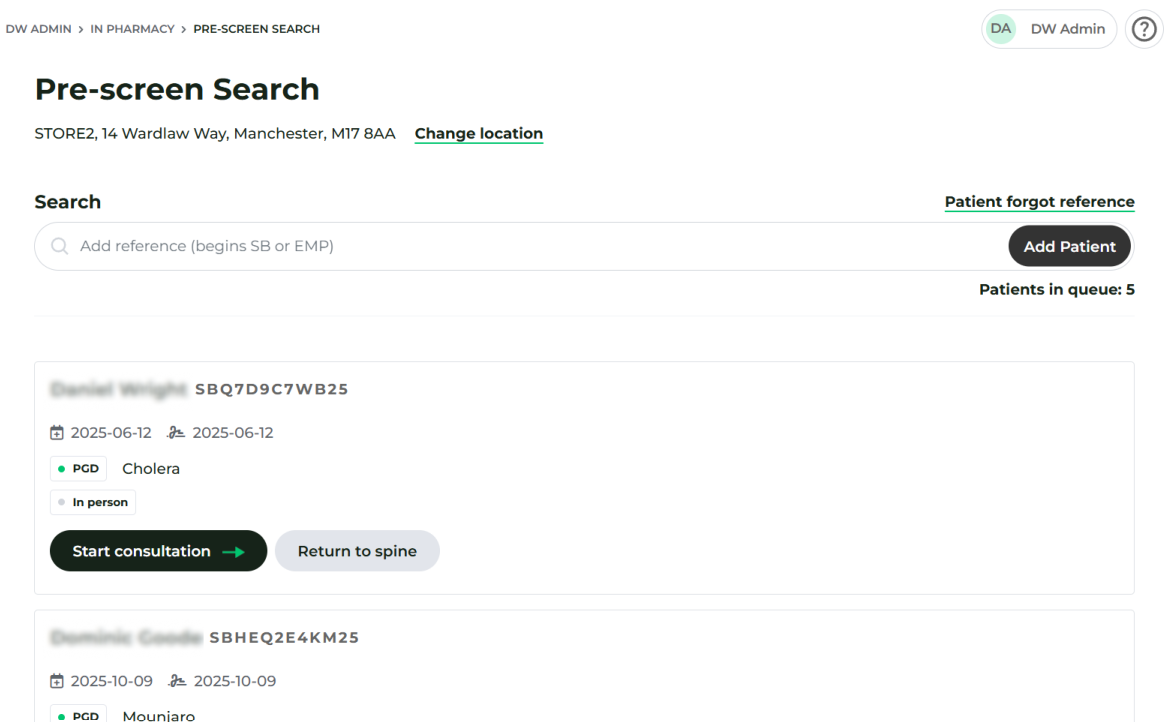1166x722 pixels.
Task: Open Patient forgot reference link
Action: click(x=1040, y=202)
